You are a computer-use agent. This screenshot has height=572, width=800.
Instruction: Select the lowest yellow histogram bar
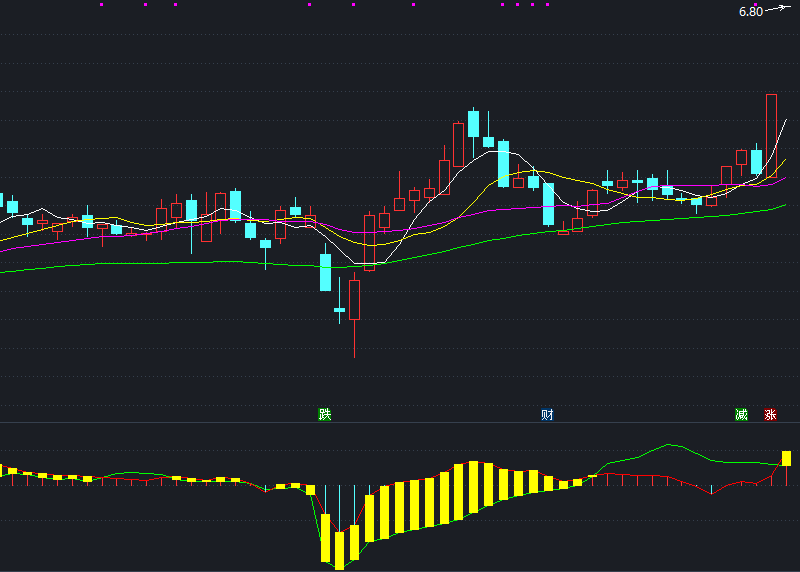point(339,550)
